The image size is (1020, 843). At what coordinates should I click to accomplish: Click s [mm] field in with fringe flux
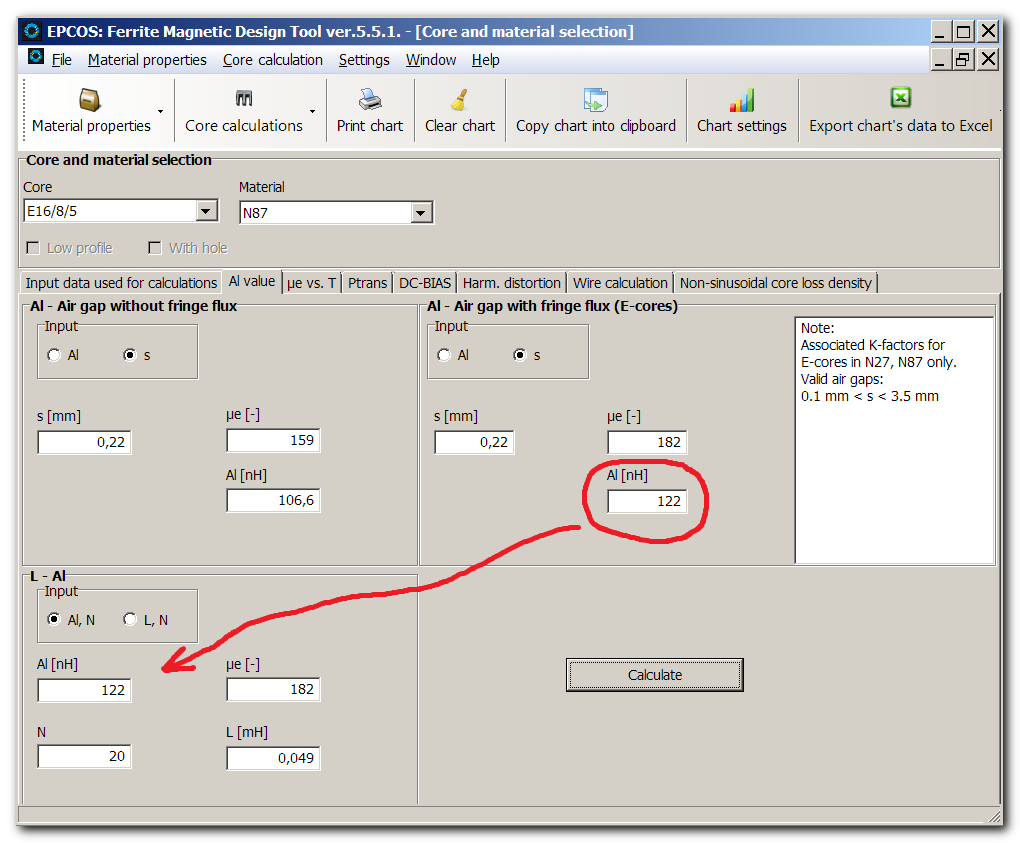click(474, 442)
